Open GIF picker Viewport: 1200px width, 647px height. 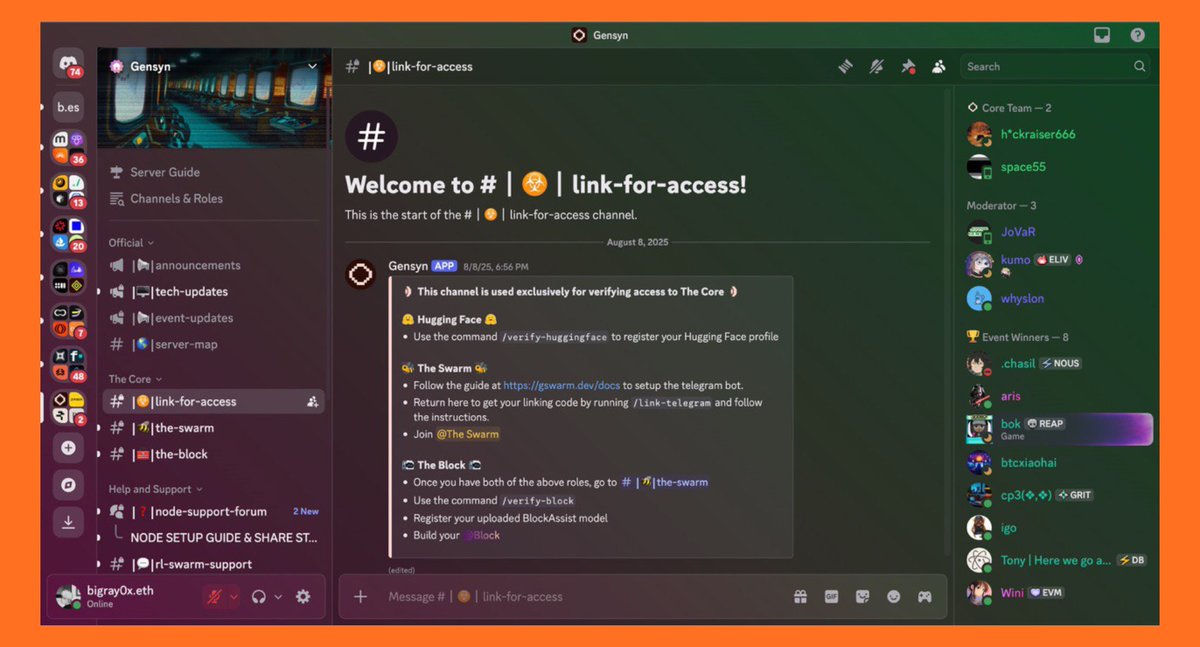(831, 597)
